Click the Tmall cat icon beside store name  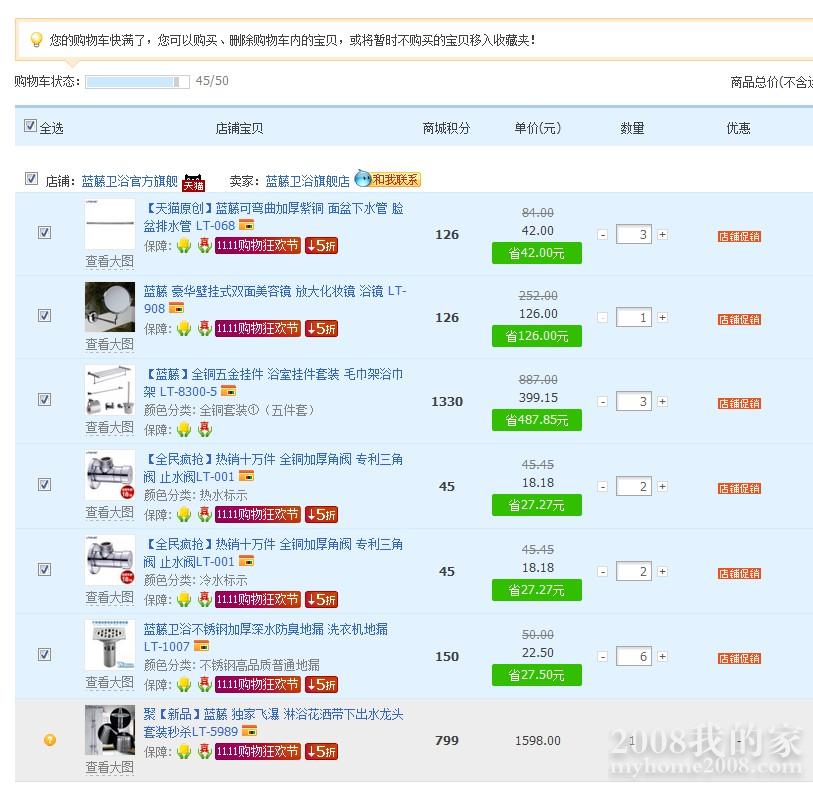pyautogui.click(x=194, y=181)
